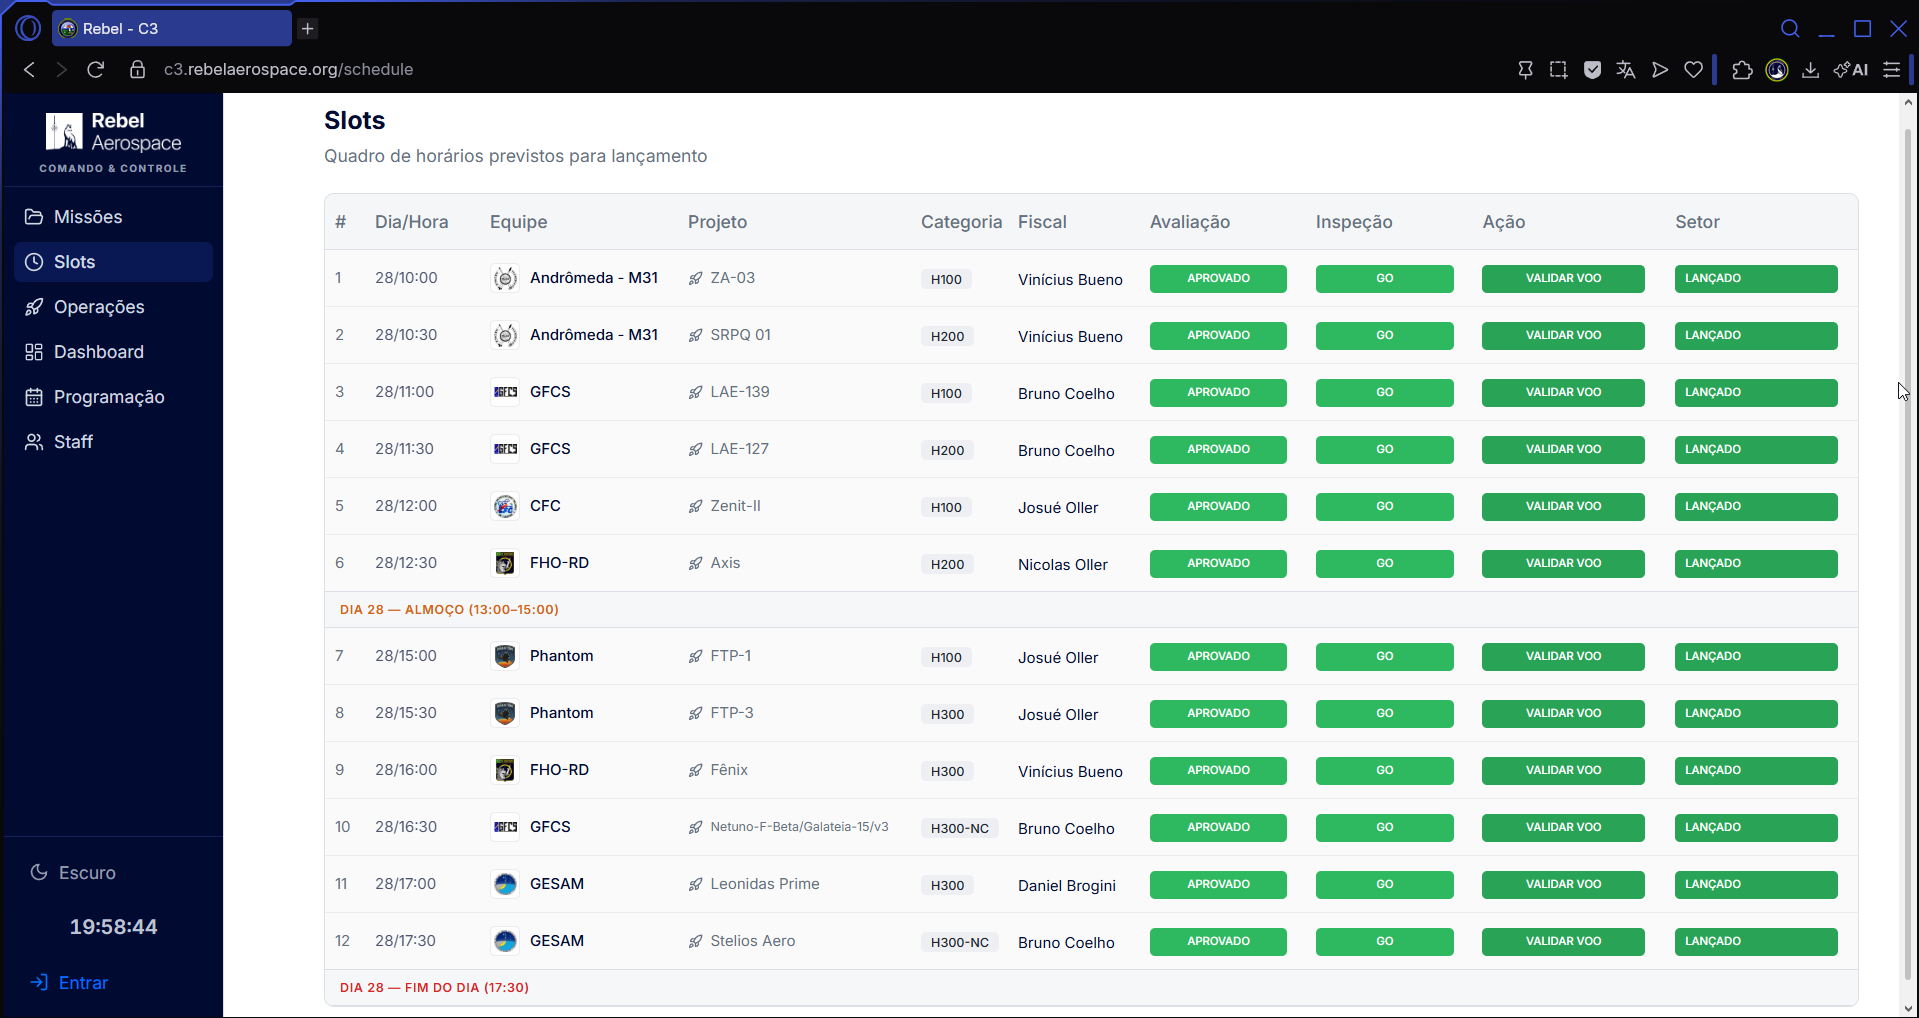Click DIA 28 — ALMOÇO separator row
The height and width of the screenshot is (1018, 1919).
[x=1091, y=609]
